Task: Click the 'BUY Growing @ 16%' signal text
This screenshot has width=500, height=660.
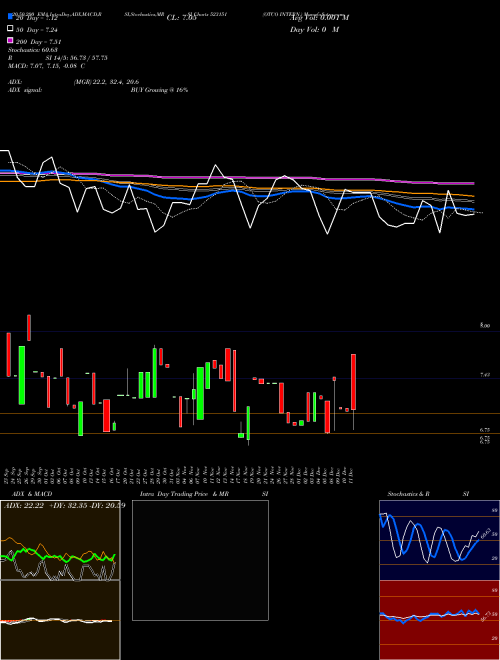Action: 159,90
